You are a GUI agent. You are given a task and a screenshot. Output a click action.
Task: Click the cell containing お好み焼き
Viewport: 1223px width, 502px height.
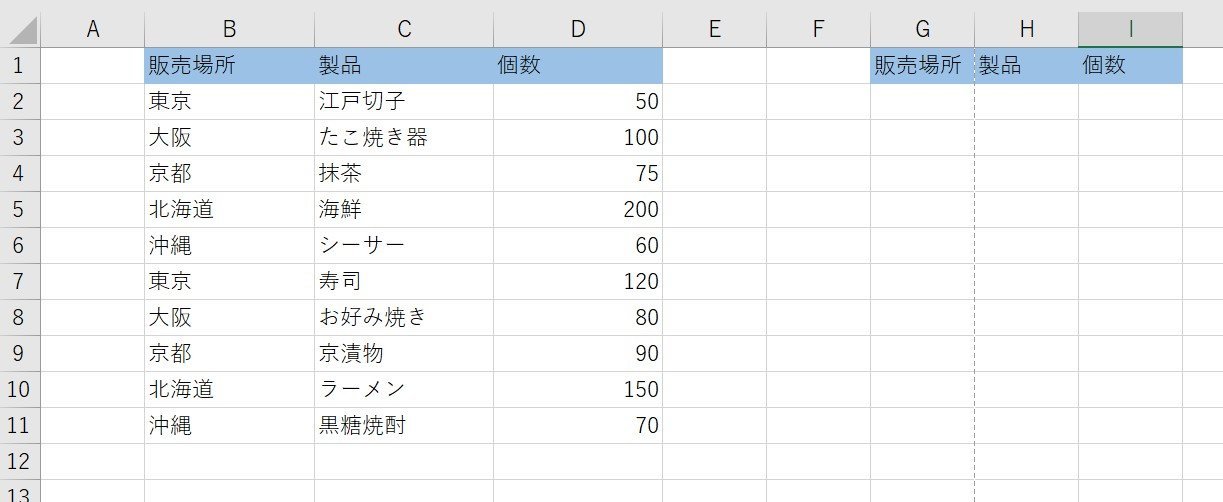click(404, 318)
